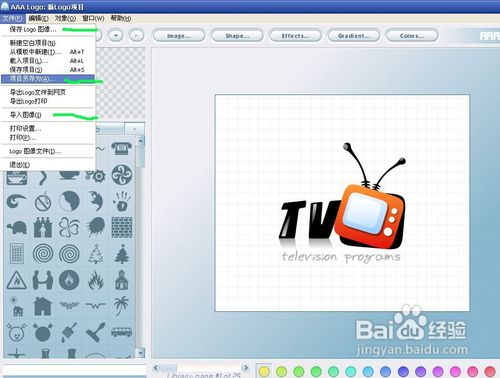Pick the yellow color swatch
This screenshot has height=378, width=500.
264,371
